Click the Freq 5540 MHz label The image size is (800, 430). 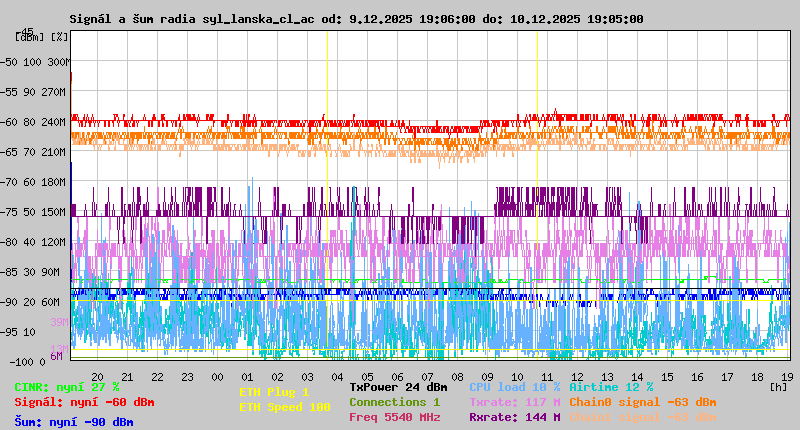tap(394, 417)
